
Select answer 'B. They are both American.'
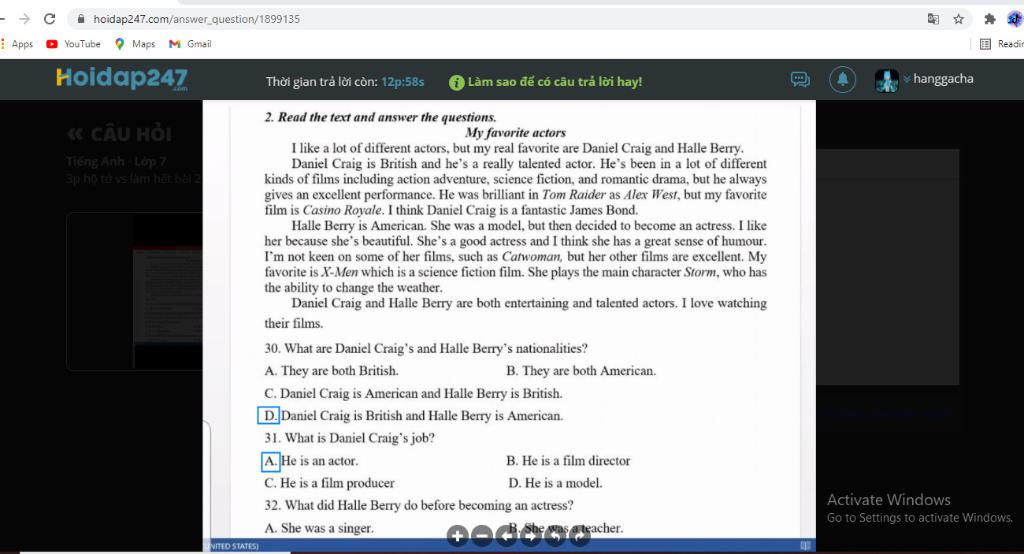[x=581, y=370]
